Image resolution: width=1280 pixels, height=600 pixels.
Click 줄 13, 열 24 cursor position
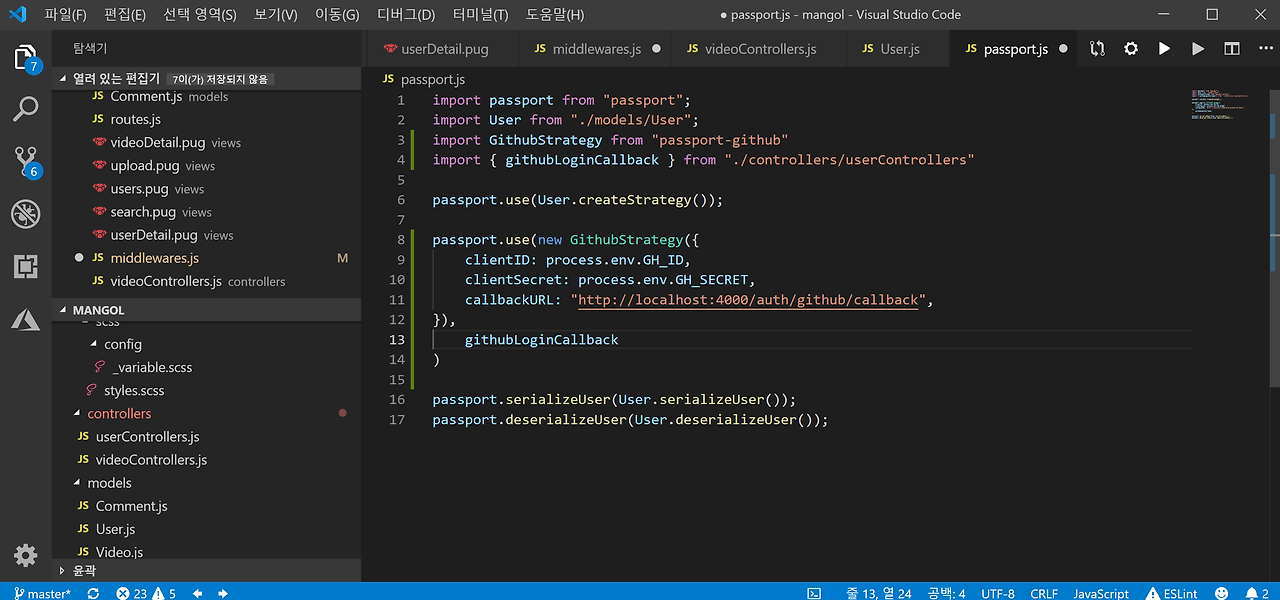click(x=879, y=593)
